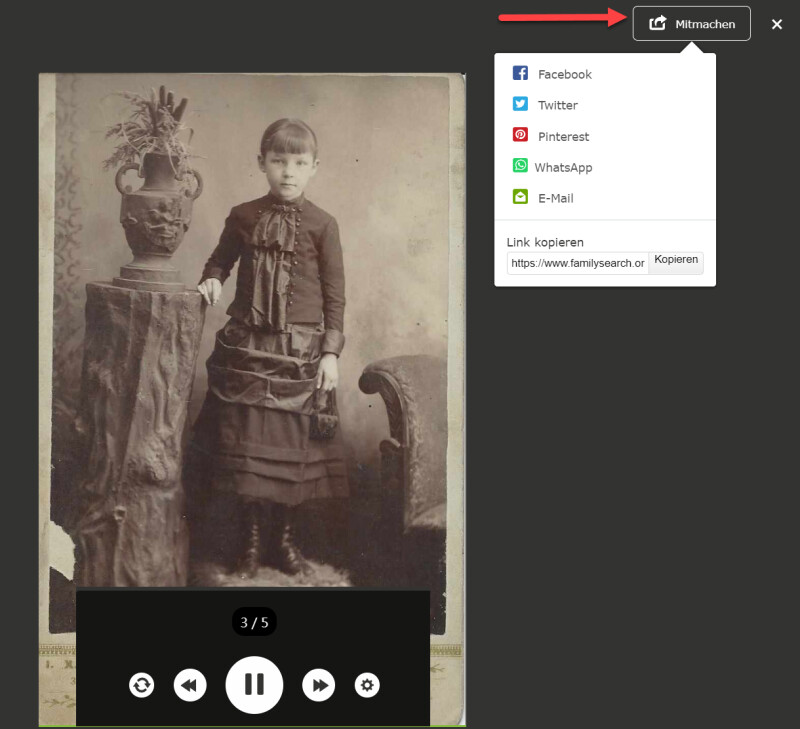The height and width of the screenshot is (729, 800).
Task: Share via E-Mail menu entry
Action: tap(543, 197)
